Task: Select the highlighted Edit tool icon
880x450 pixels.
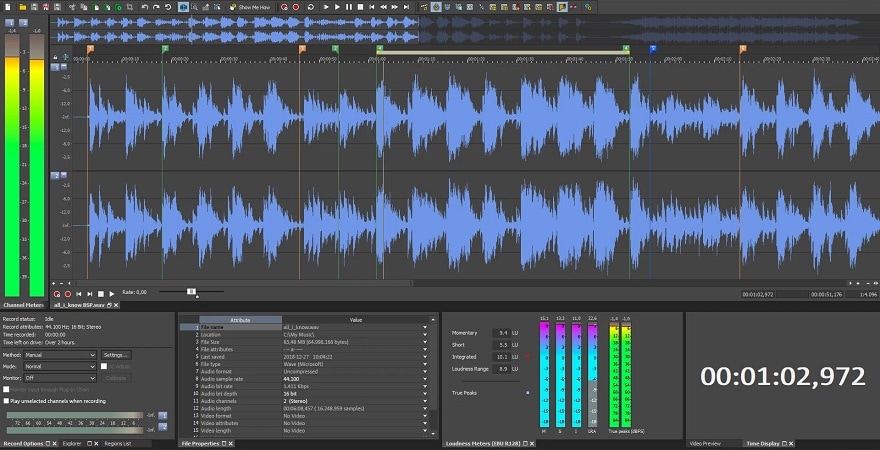Action: click(x=184, y=7)
